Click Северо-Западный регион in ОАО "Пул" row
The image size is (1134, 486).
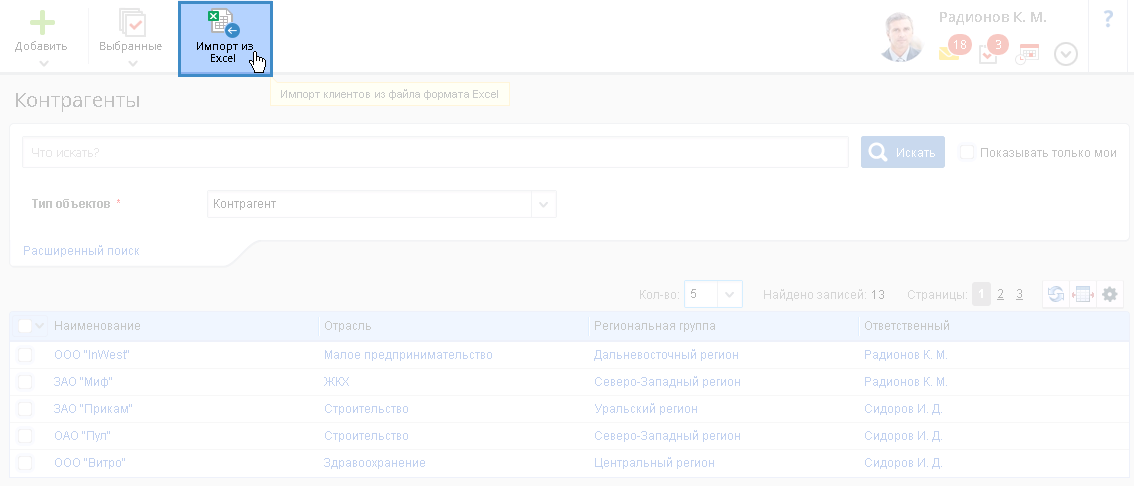[x=667, y=436]
